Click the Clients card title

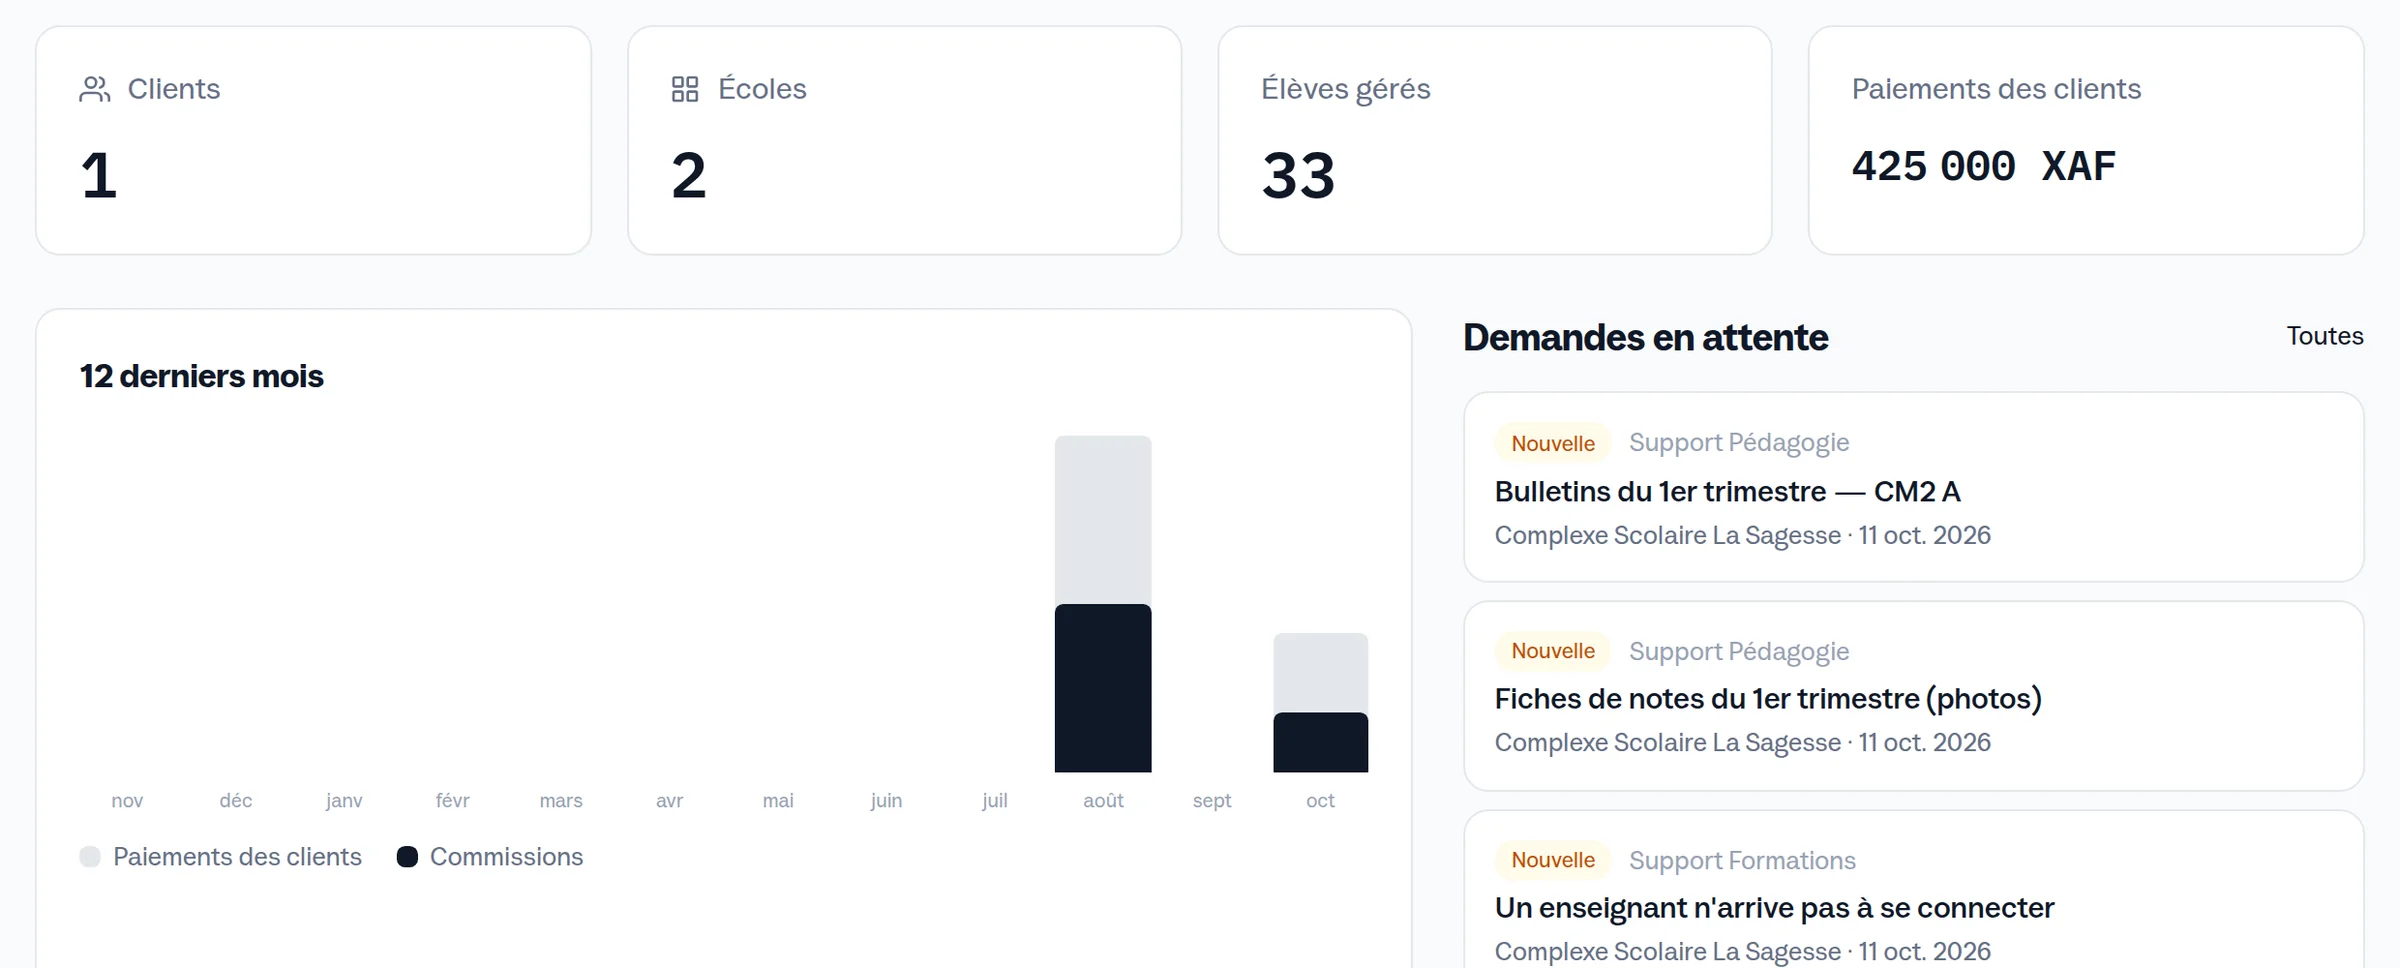[x=174, y=89]
